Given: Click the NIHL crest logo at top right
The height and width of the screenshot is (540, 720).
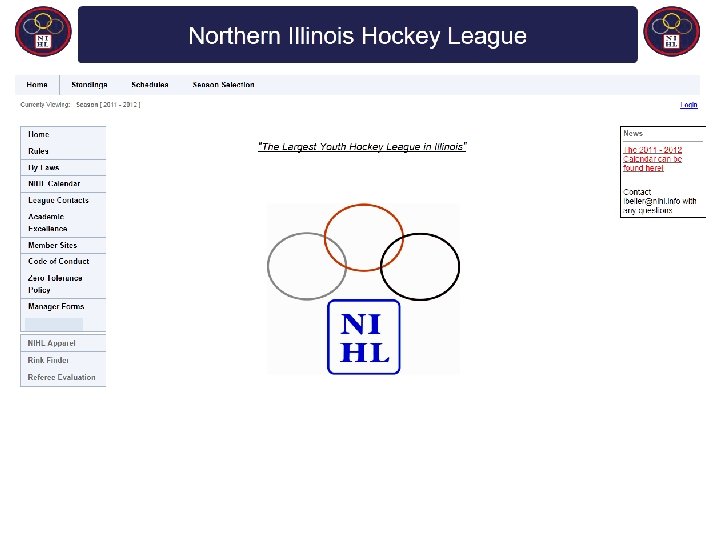Looking at the screenshot, I should pyautogui.click(x=671, y=31).
